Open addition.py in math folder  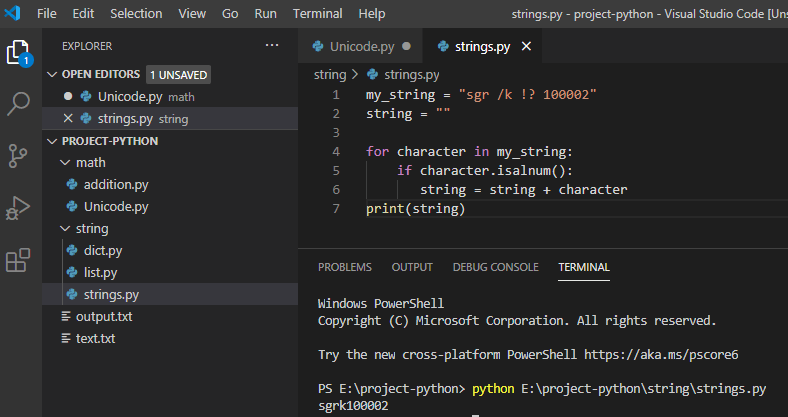pyautogui.click(x=170, y=184)
